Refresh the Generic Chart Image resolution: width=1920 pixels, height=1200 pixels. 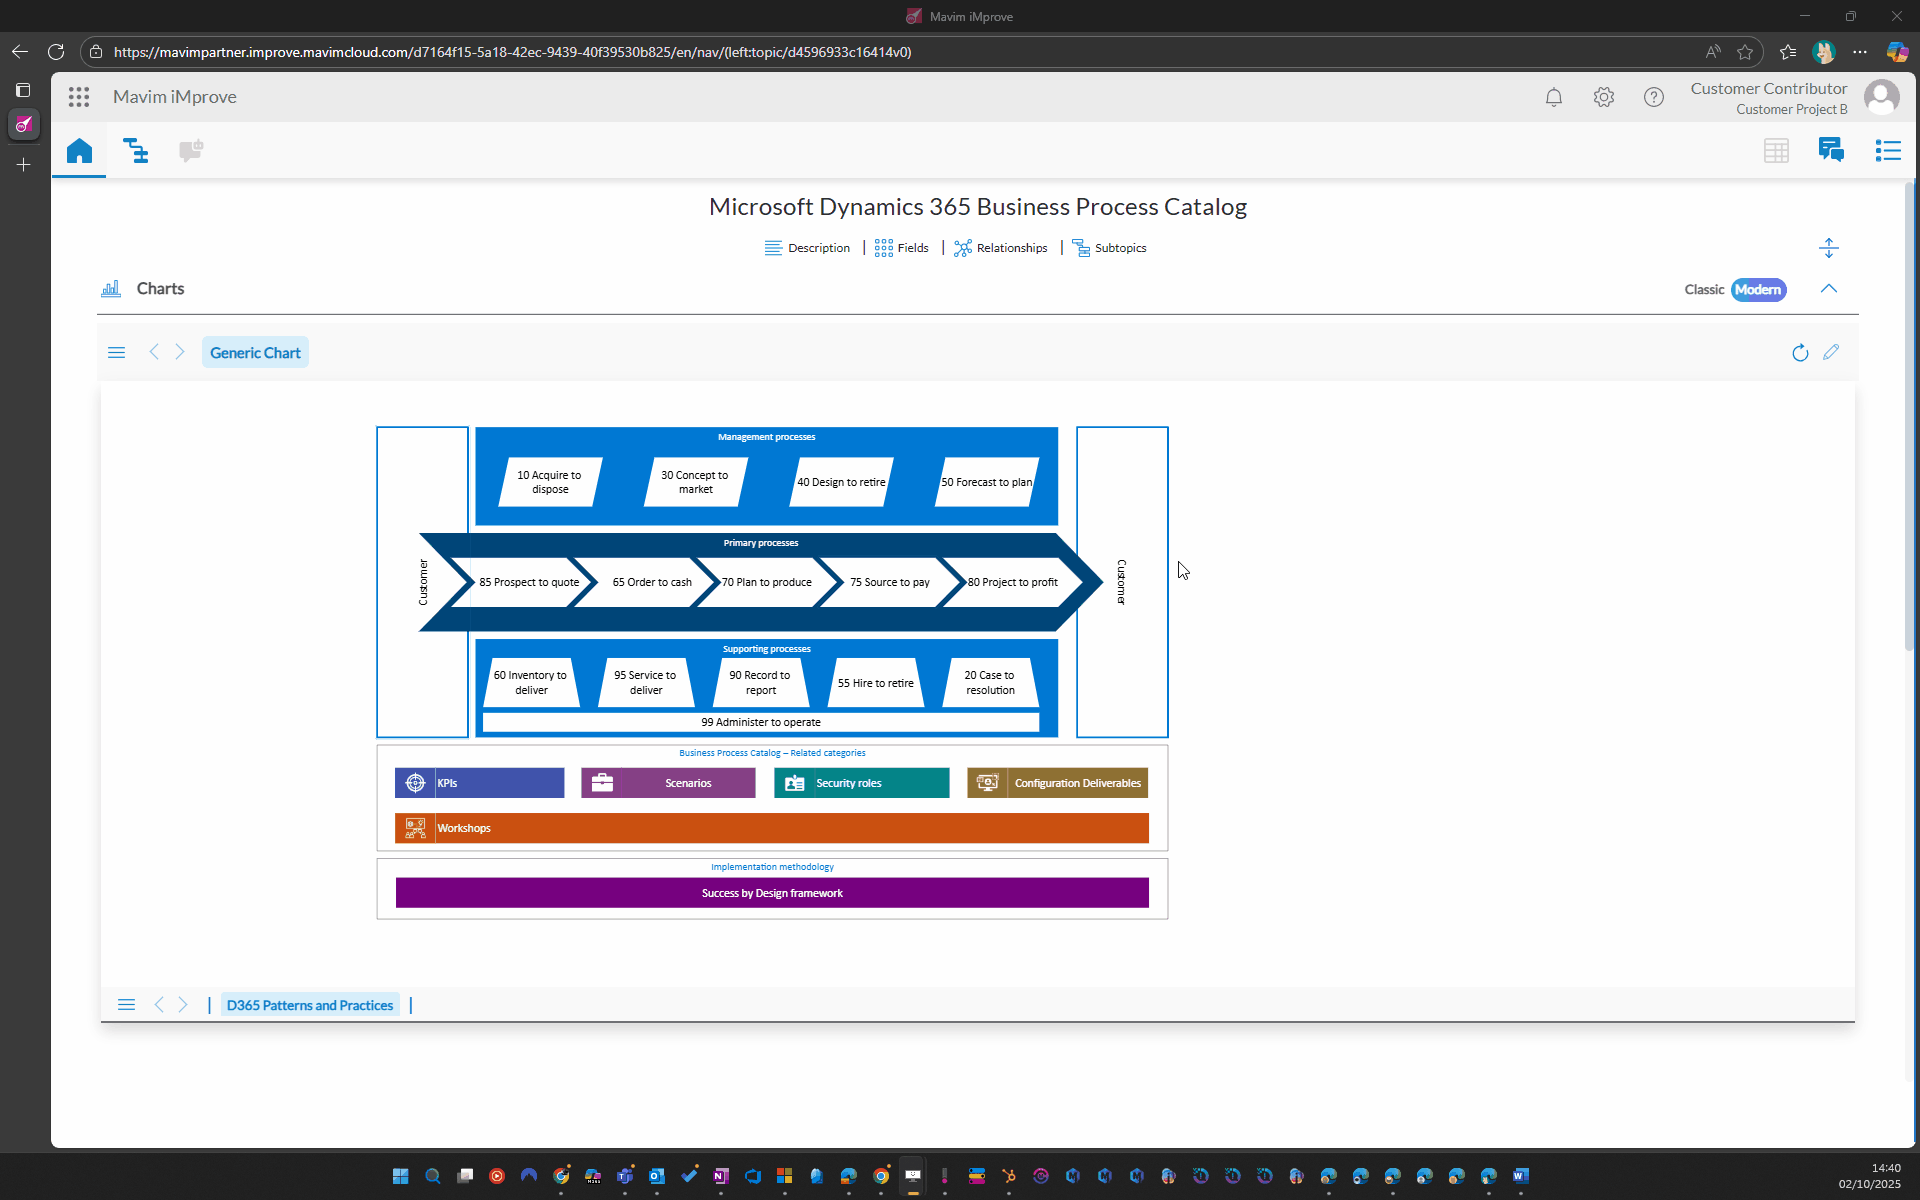[x=1799, y=353]
